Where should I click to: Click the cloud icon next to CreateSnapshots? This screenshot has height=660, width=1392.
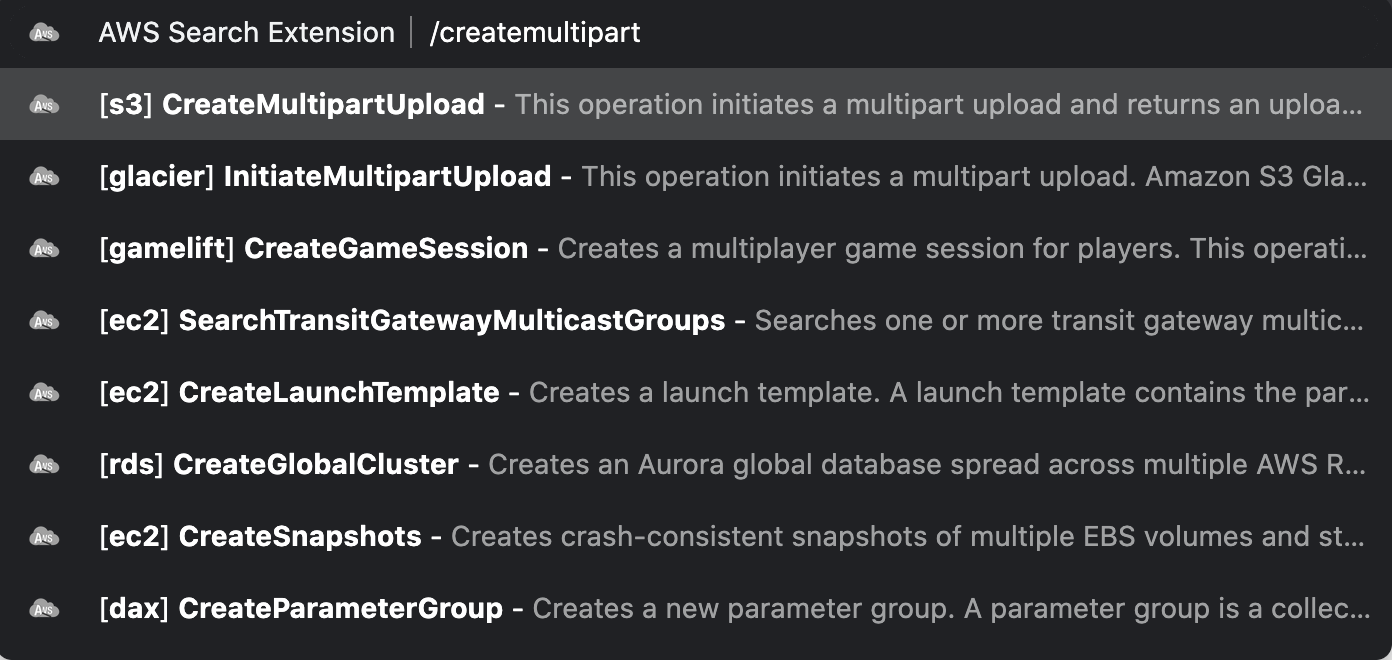[44, 537]
